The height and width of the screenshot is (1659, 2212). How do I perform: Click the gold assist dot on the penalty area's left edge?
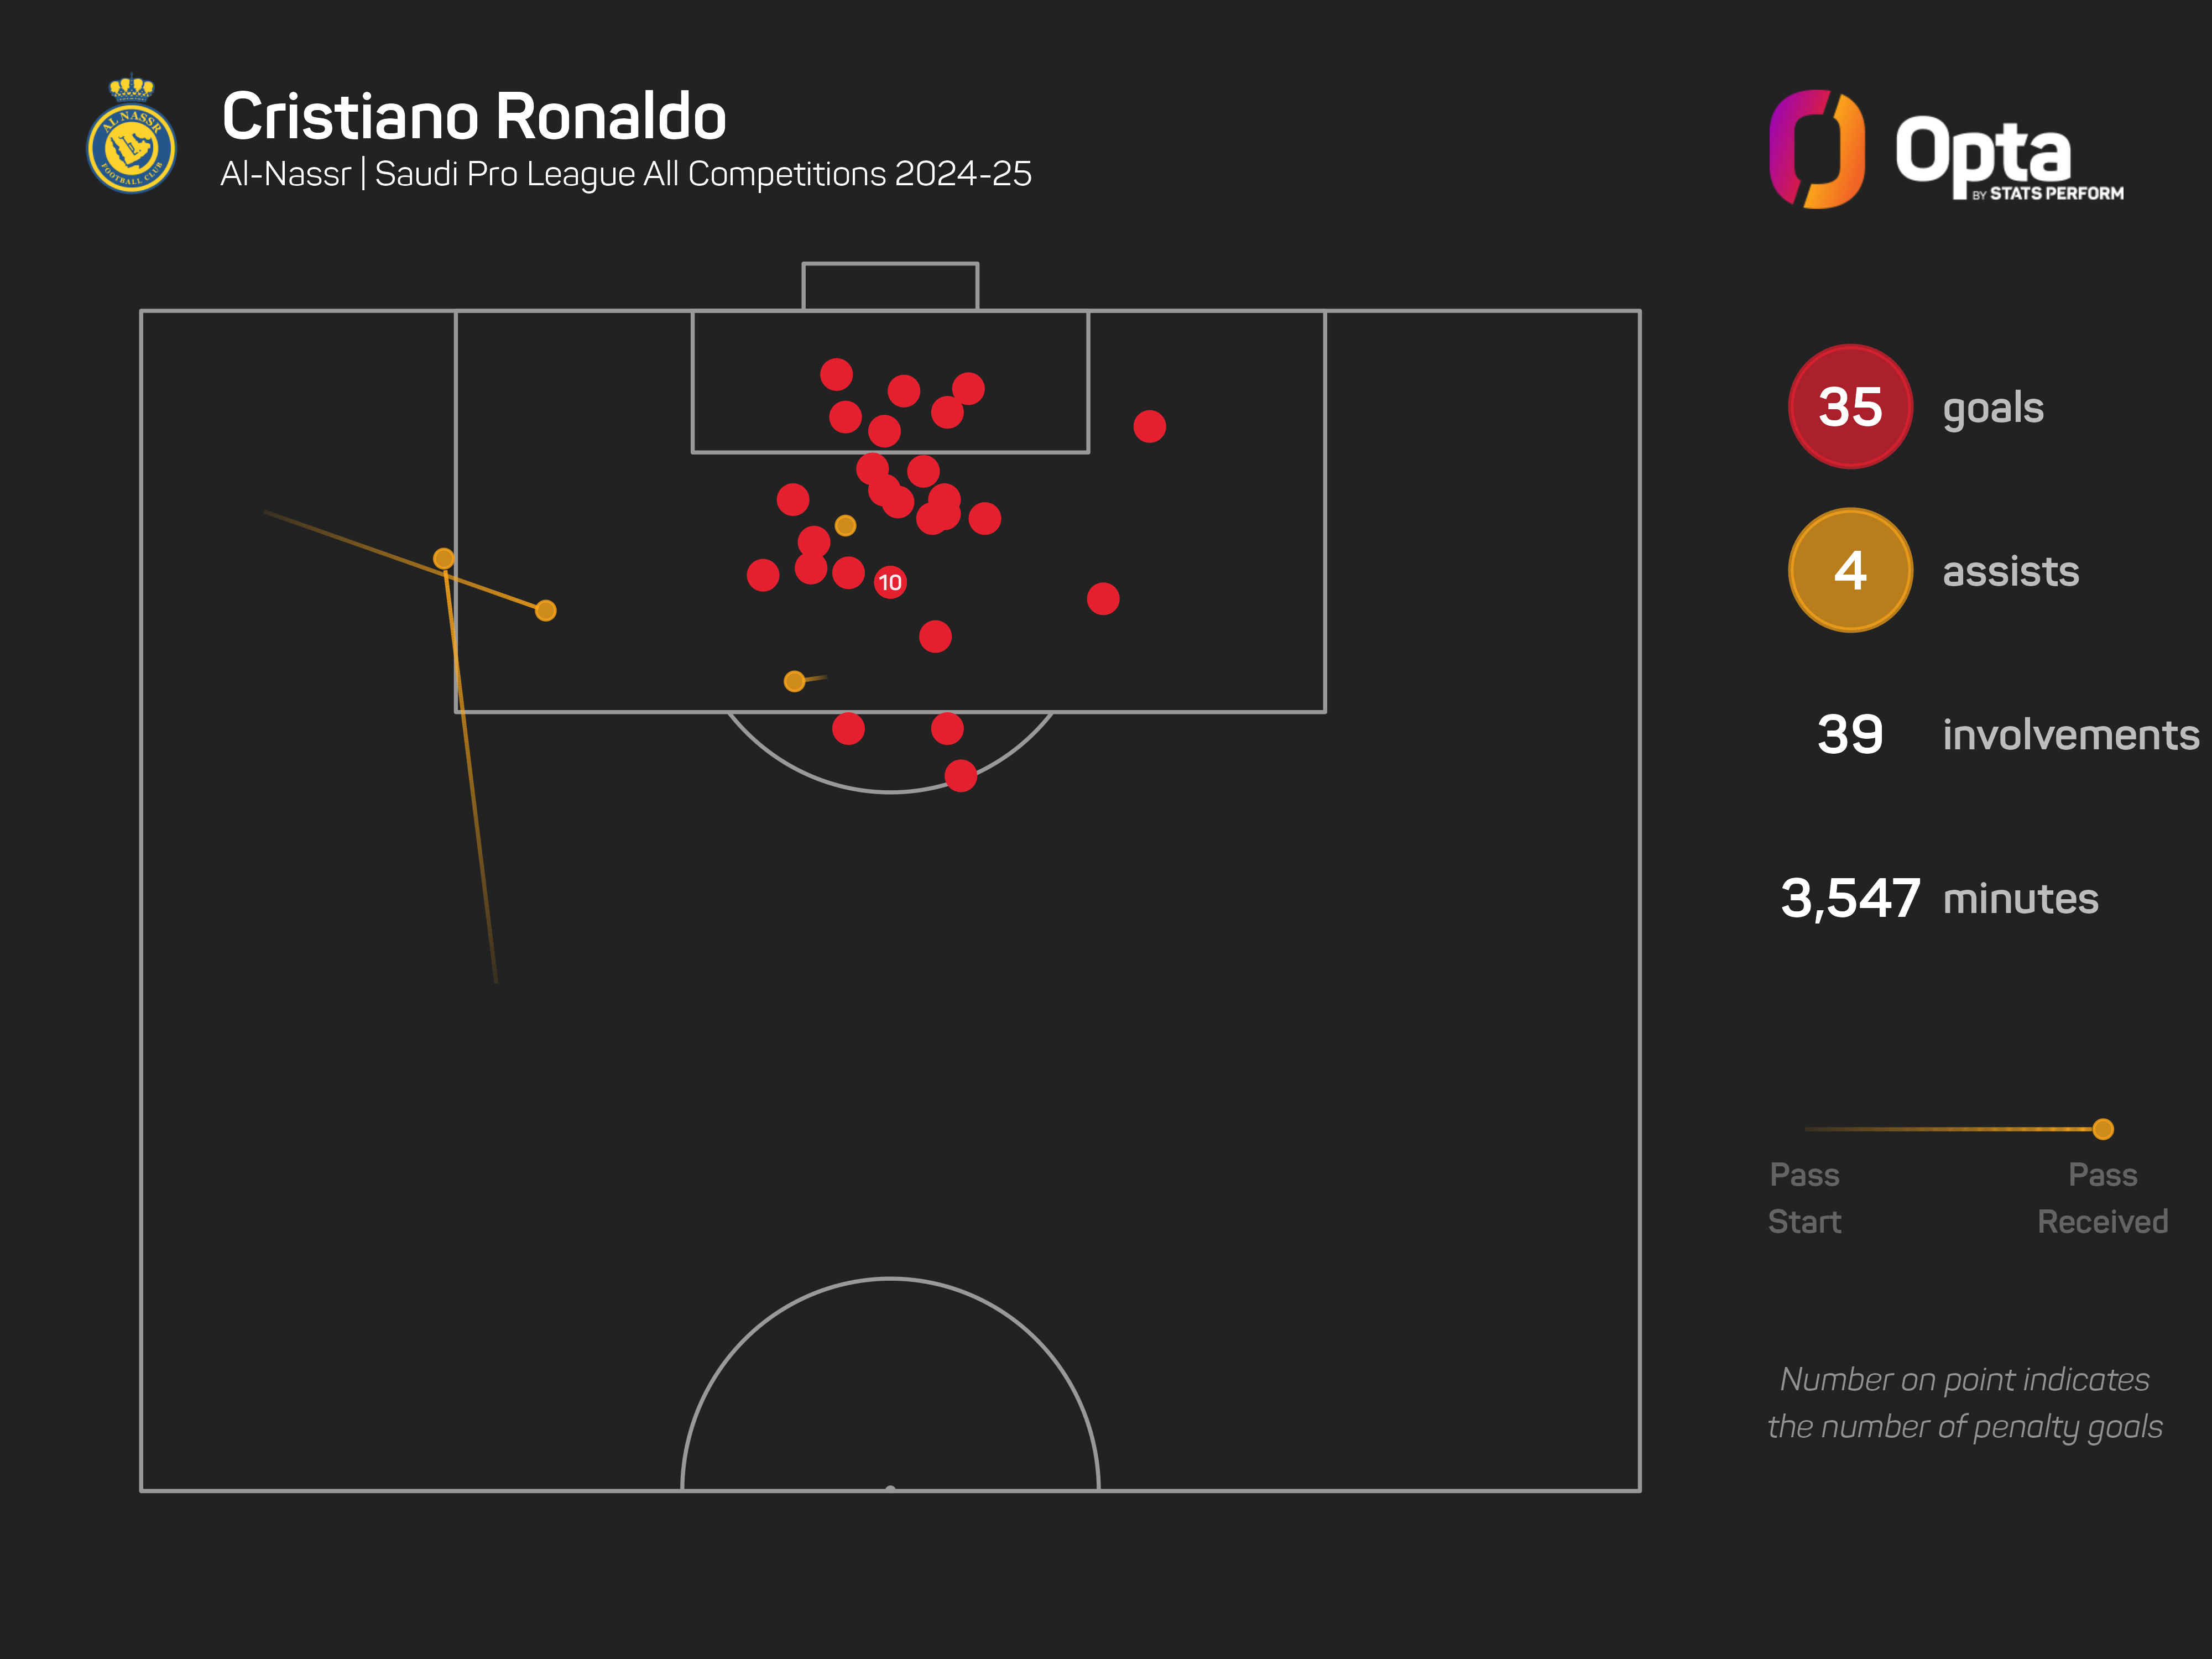[x=444, y=559]
